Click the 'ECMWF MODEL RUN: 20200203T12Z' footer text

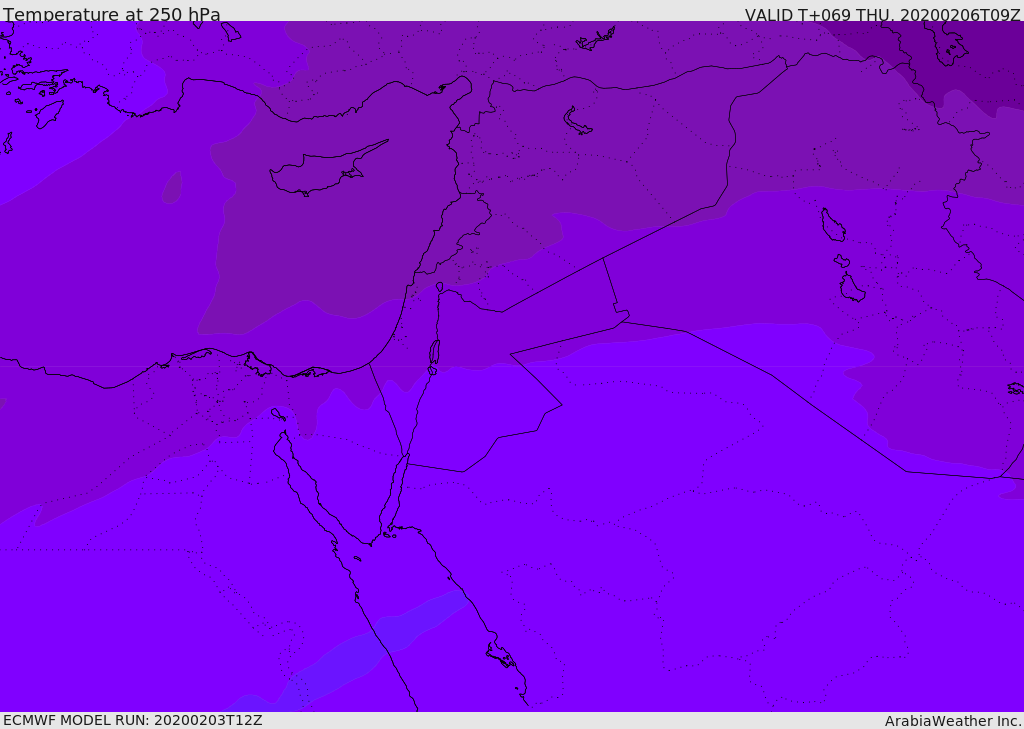133,720
